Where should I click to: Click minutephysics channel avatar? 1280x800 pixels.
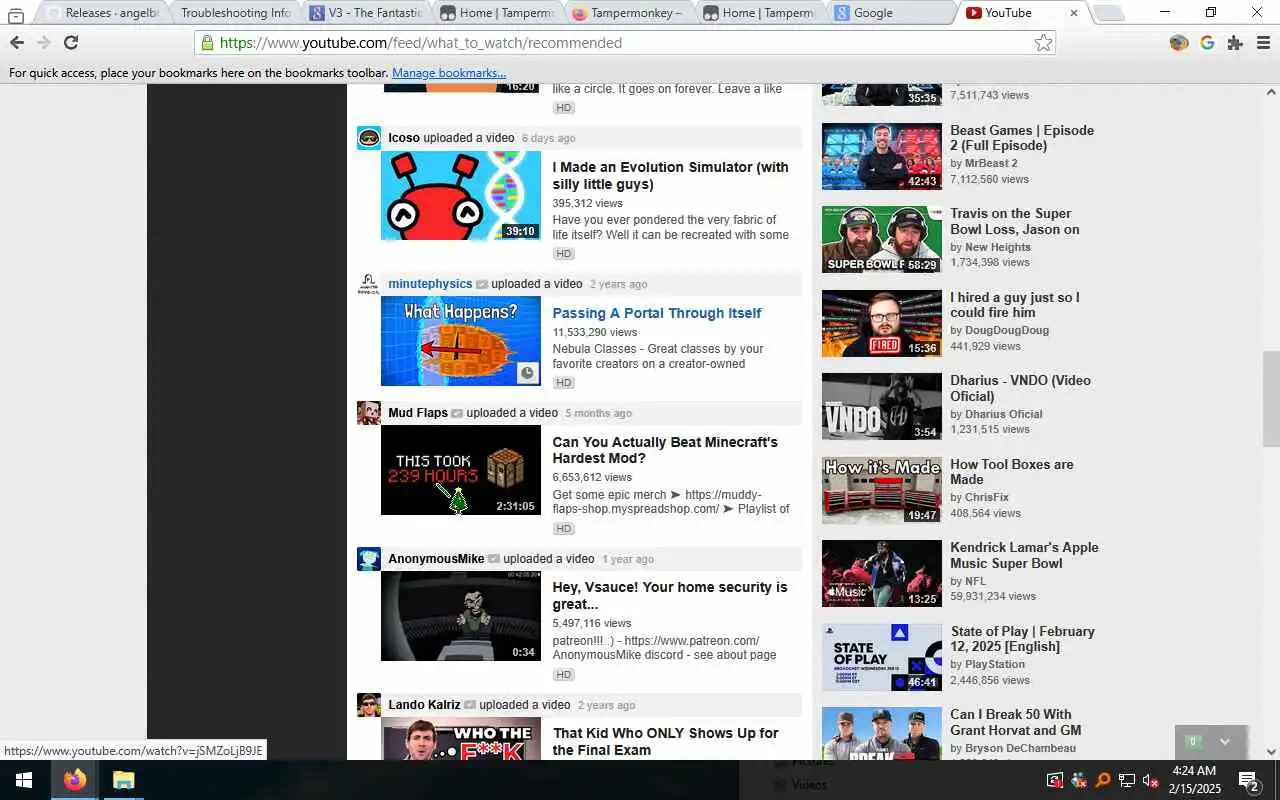tap(369, 284)
